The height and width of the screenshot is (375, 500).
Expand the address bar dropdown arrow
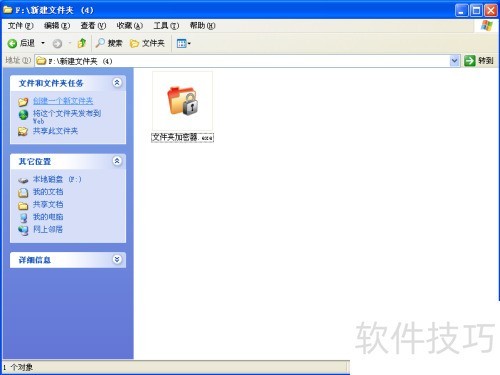tap(454, 61)
